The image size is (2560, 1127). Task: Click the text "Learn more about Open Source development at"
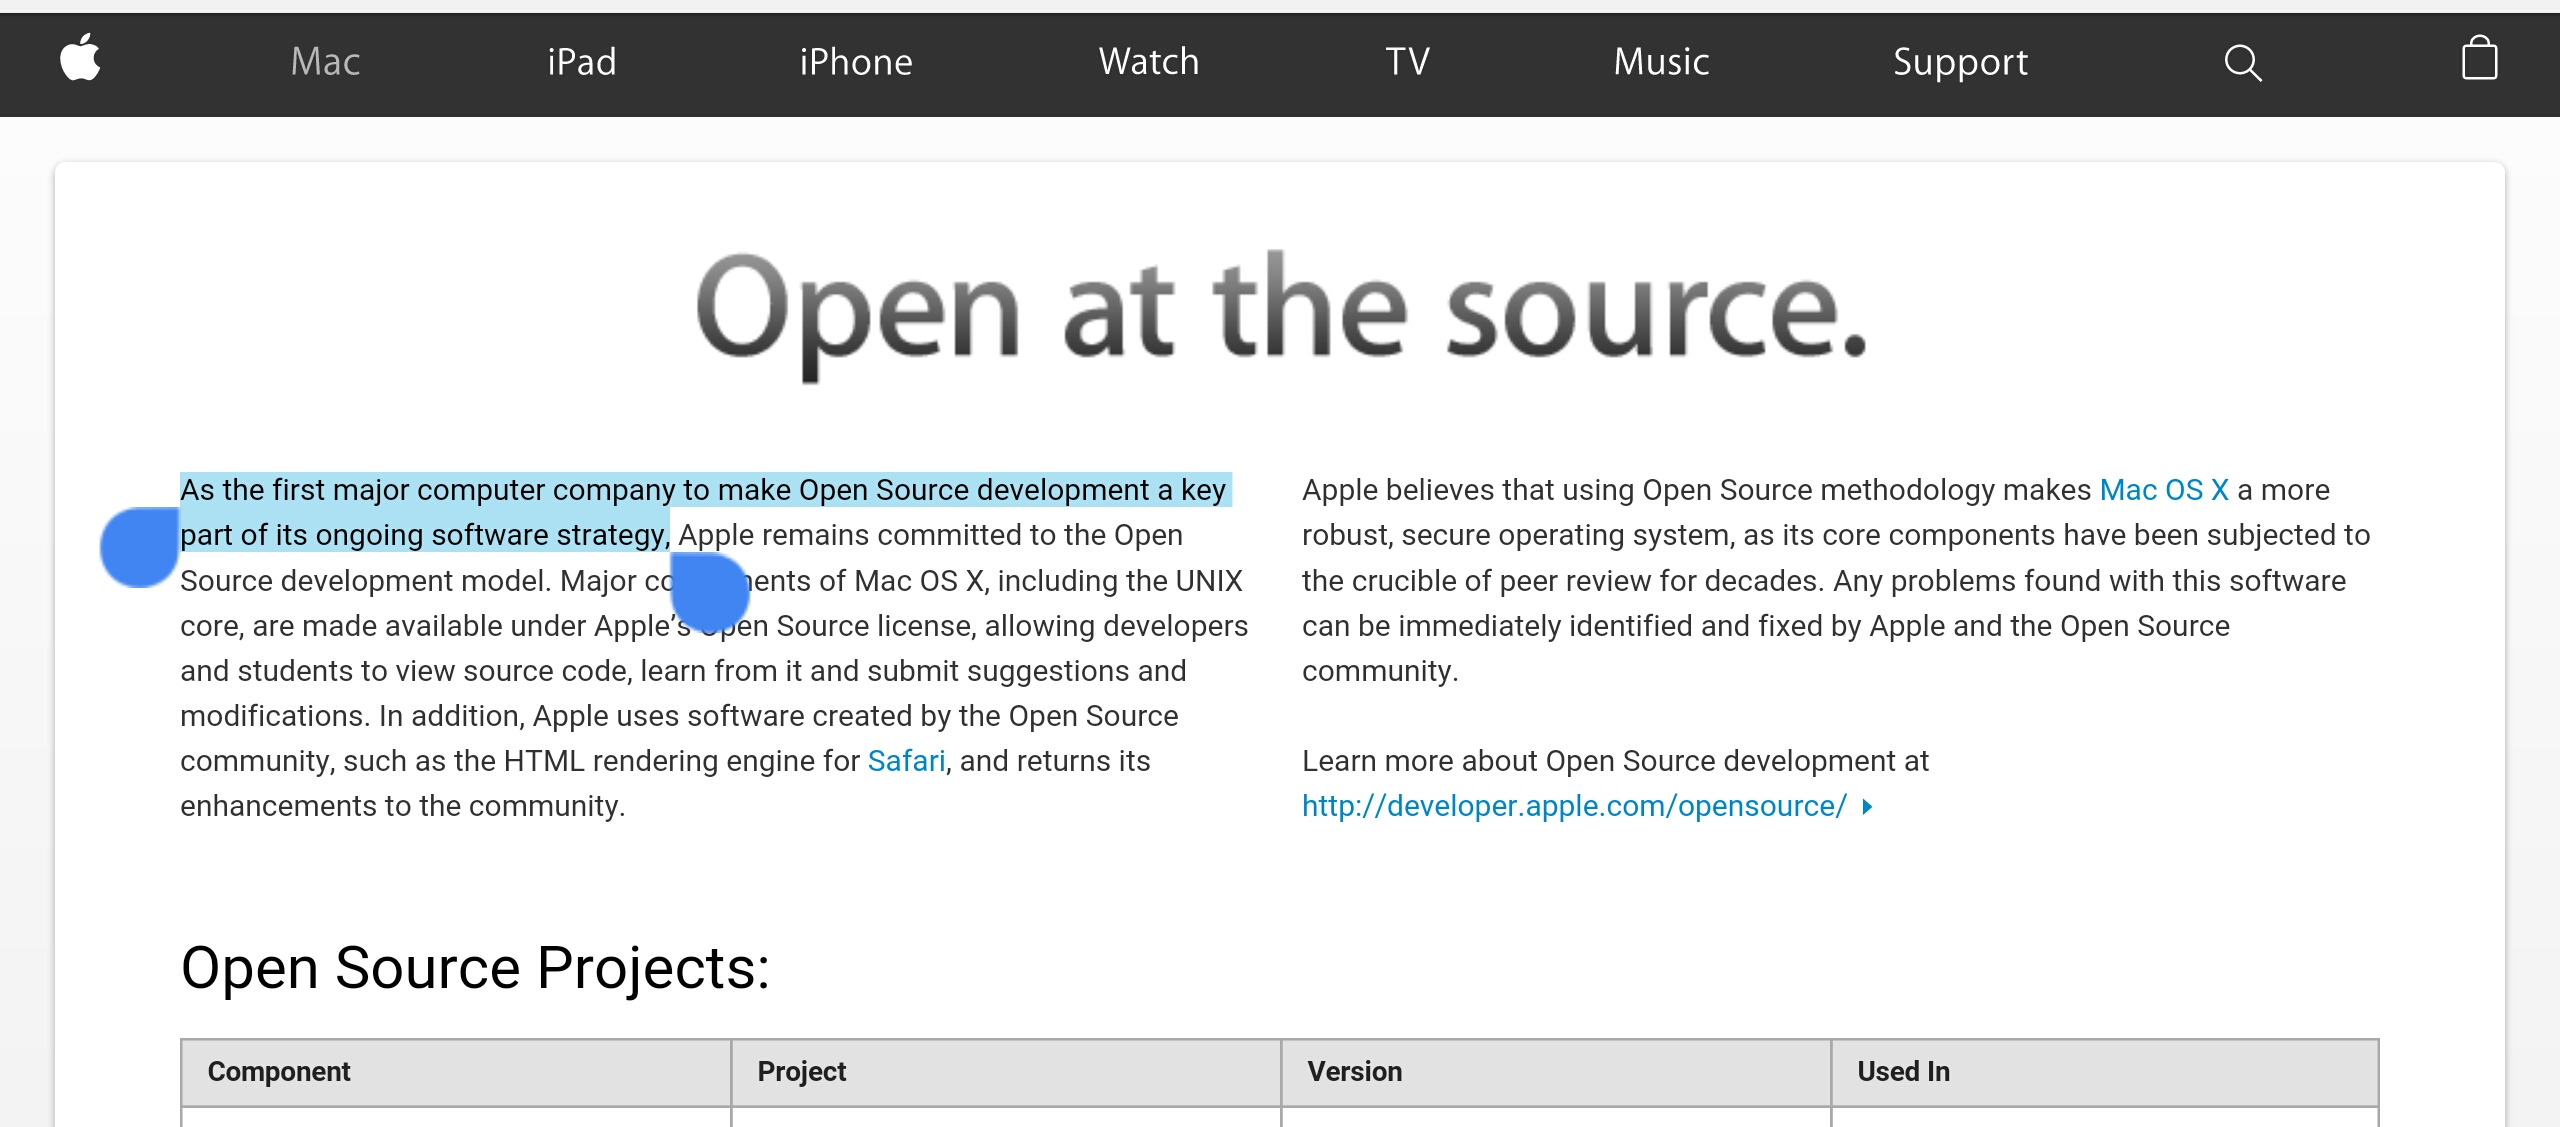click(1615, 761)
